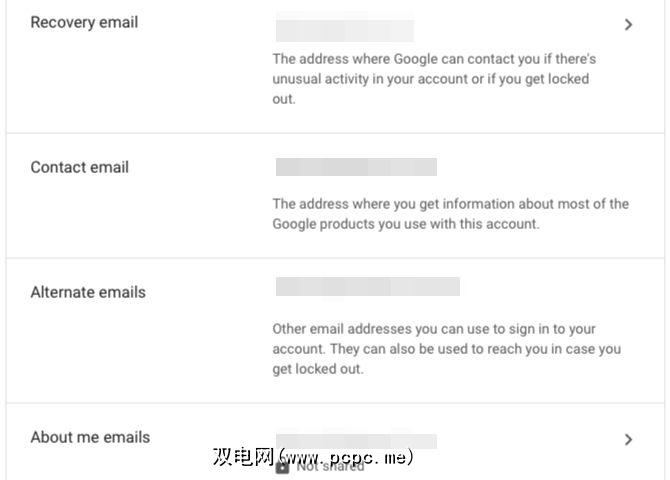The width and height of the screenshot is (670, 480).
Task: Click 'Google products you use' line
Action: click(405, 224)
